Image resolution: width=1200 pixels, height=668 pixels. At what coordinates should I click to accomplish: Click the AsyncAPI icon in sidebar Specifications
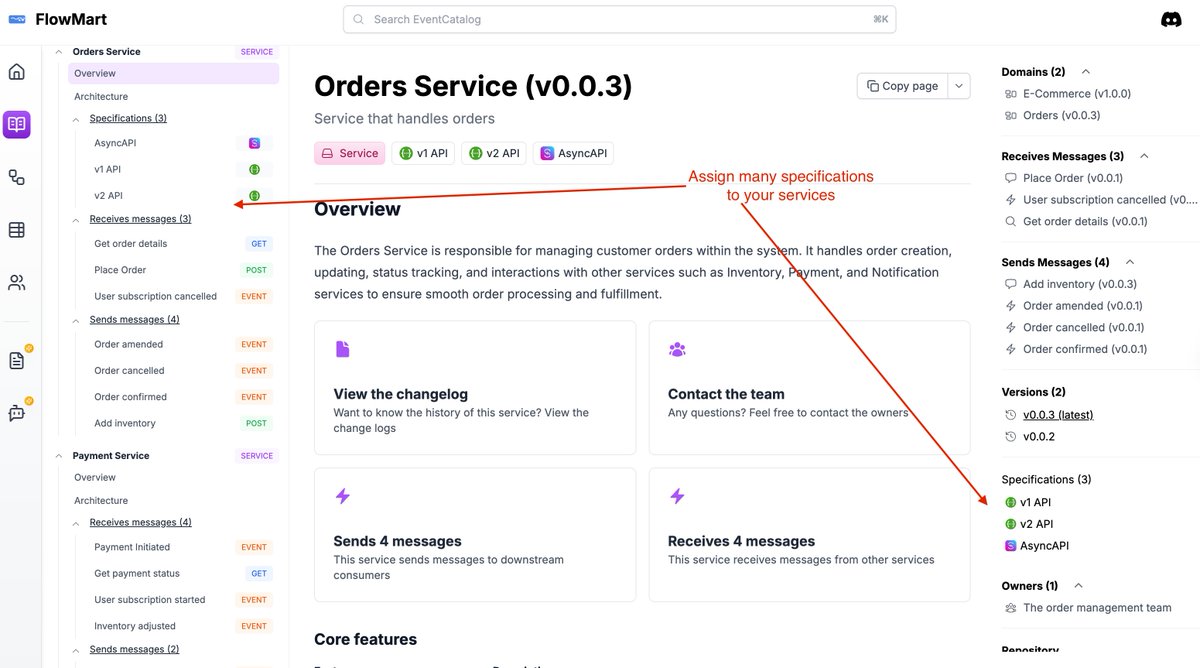point(254,143)
